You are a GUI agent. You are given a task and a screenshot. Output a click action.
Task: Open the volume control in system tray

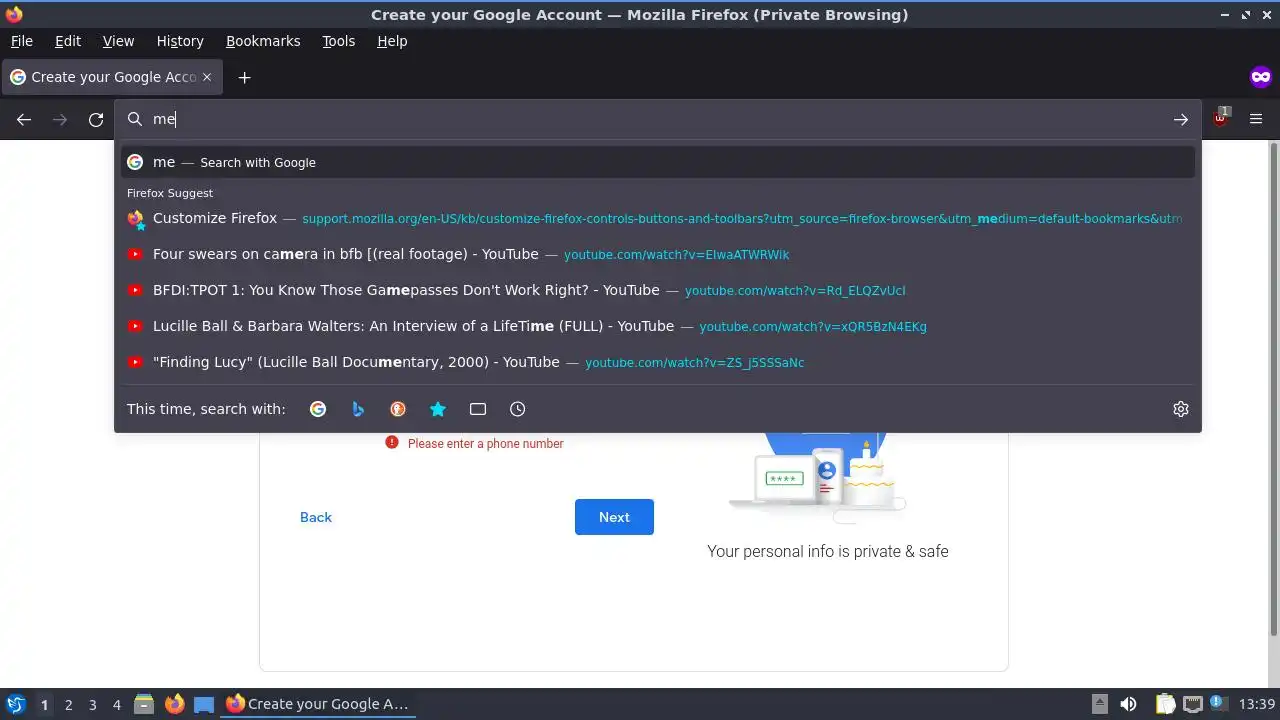coord(1128,704)
